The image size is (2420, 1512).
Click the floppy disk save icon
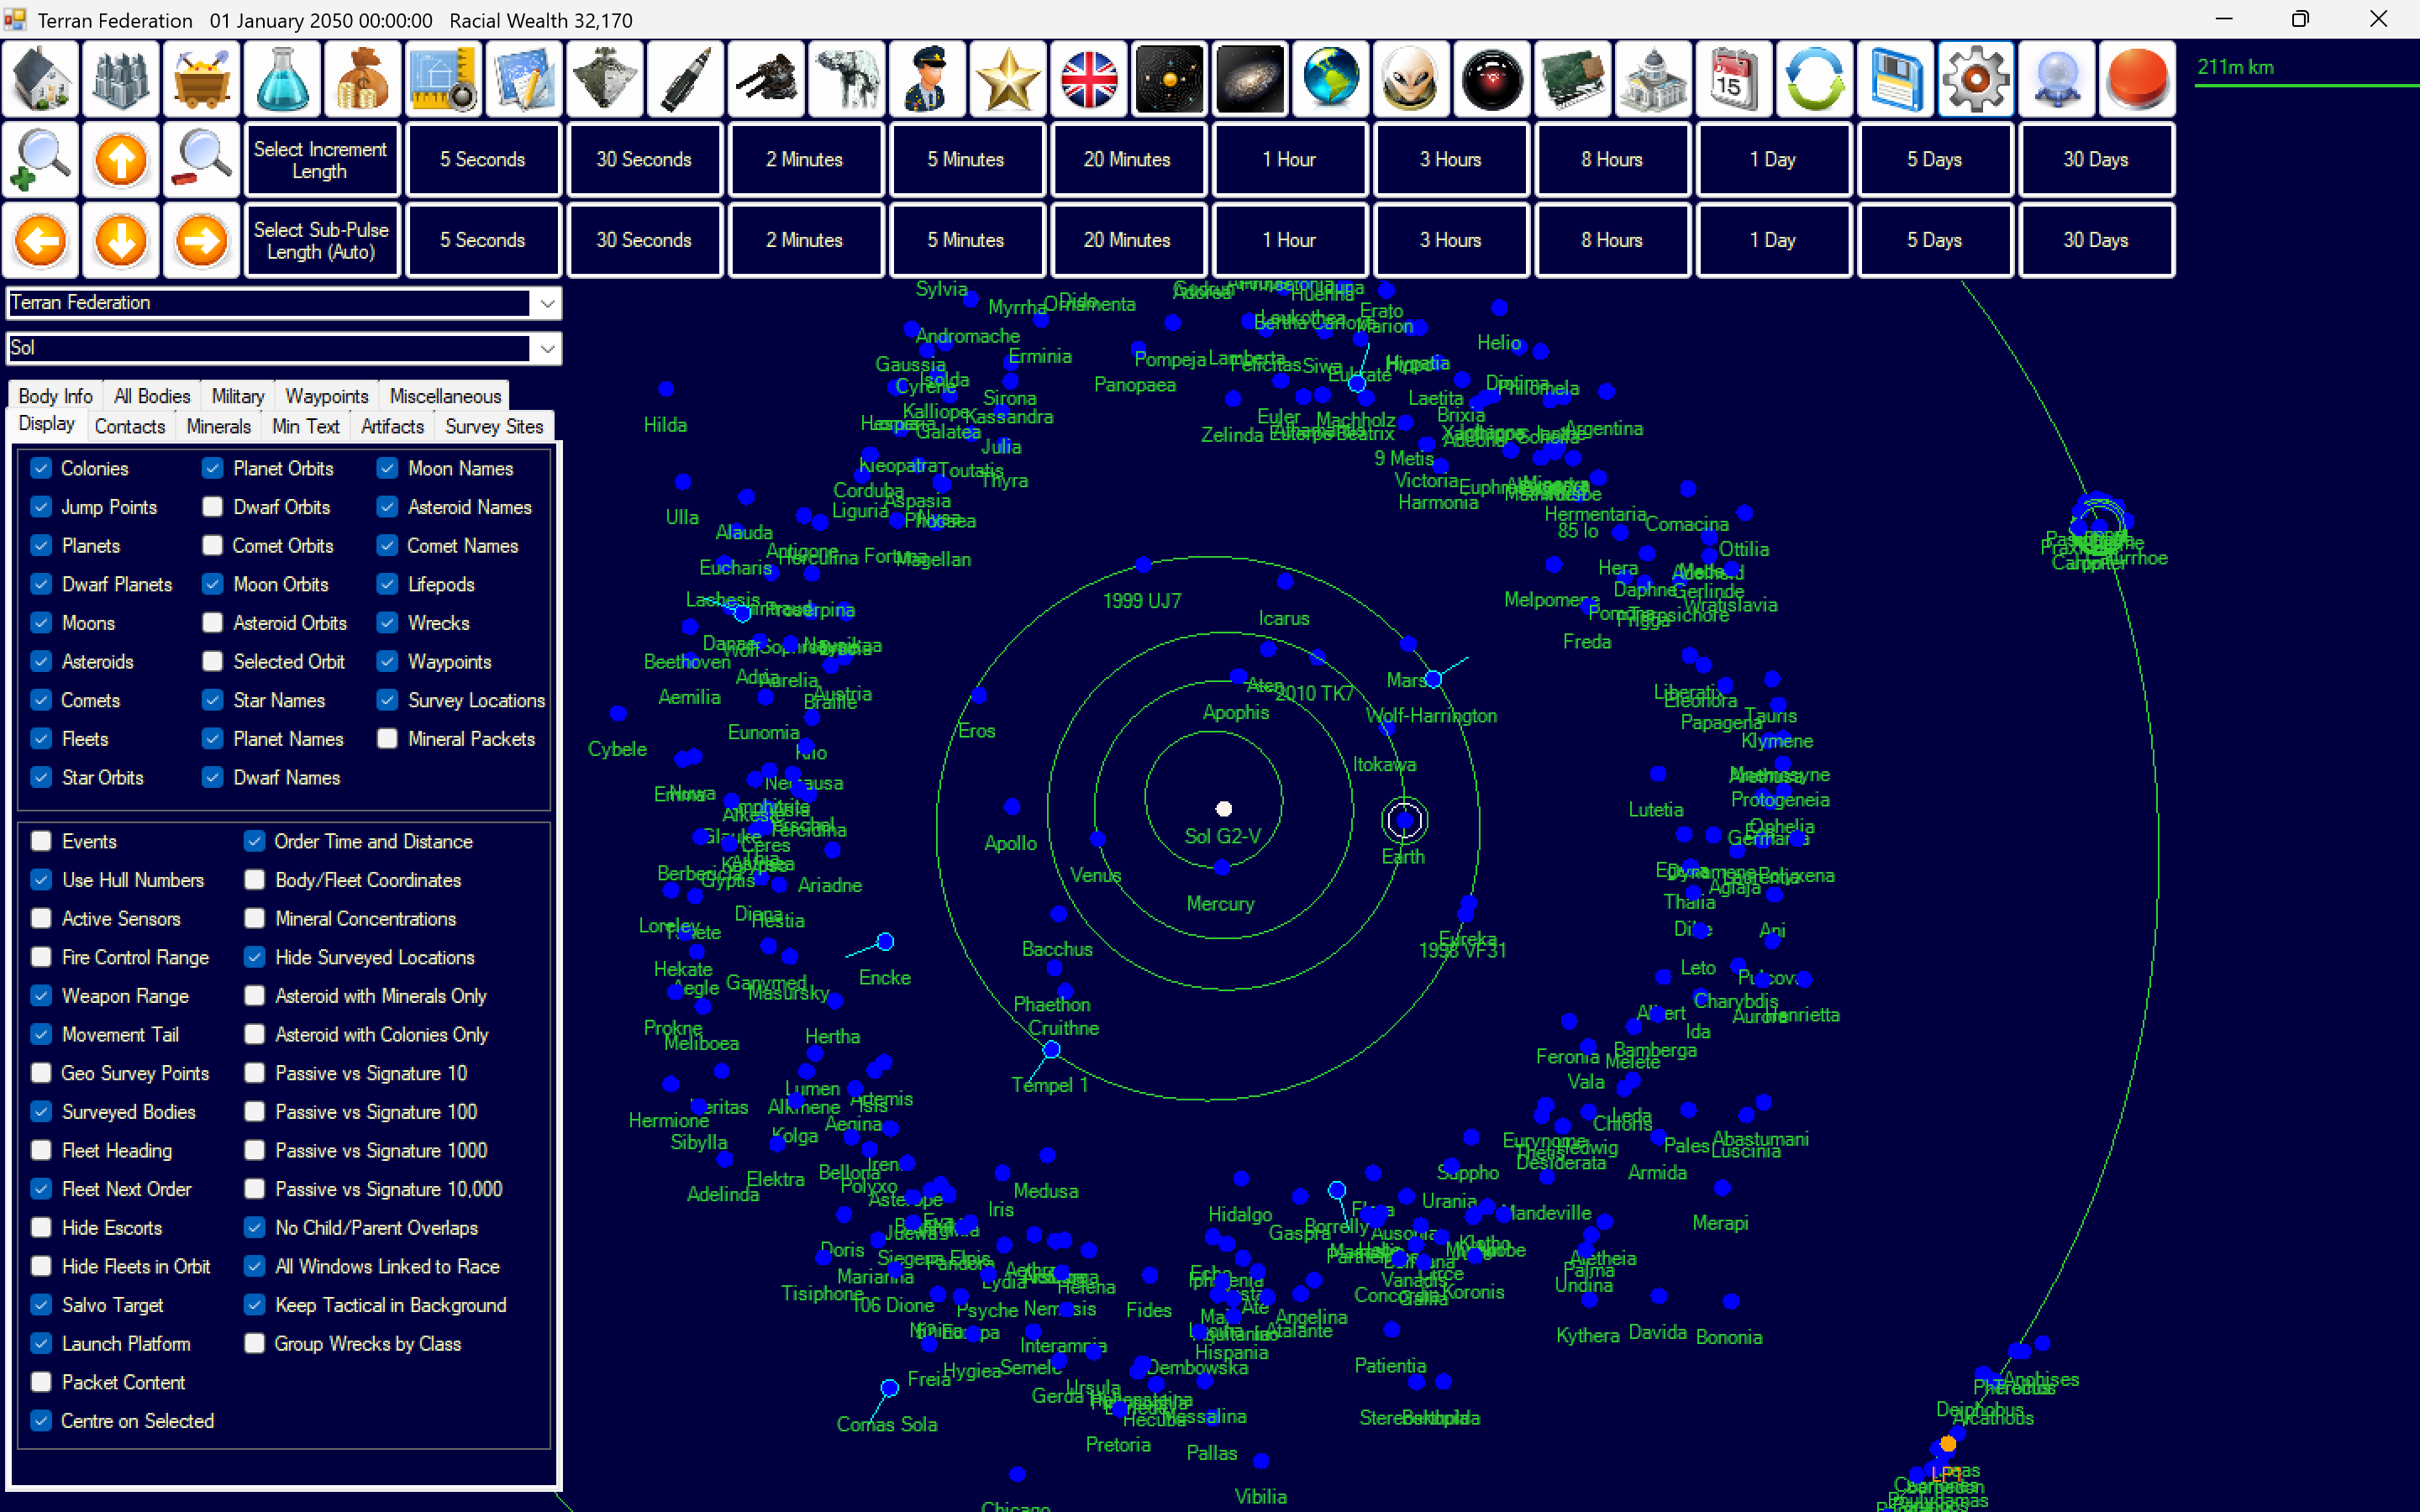[x=1895, y=79]
